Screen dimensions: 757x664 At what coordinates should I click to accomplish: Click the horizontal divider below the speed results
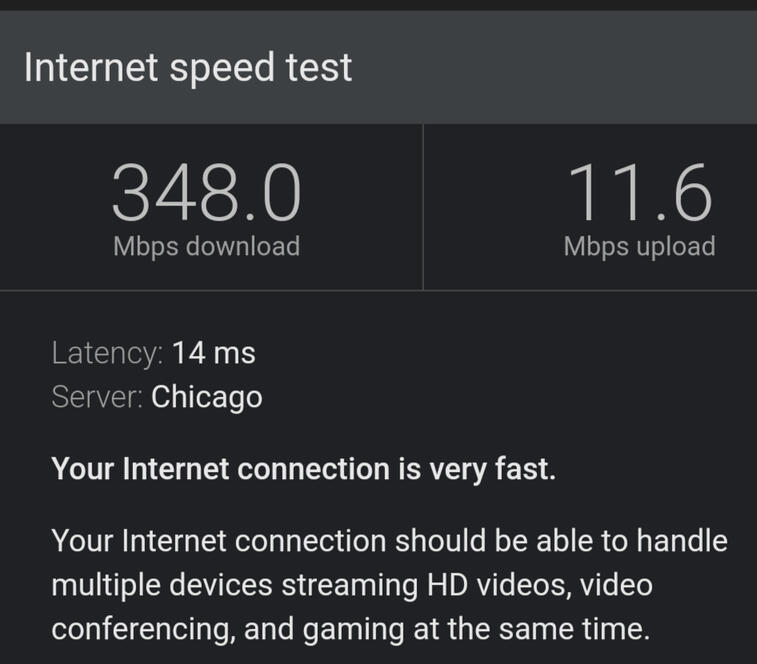[x=378, y=291]
